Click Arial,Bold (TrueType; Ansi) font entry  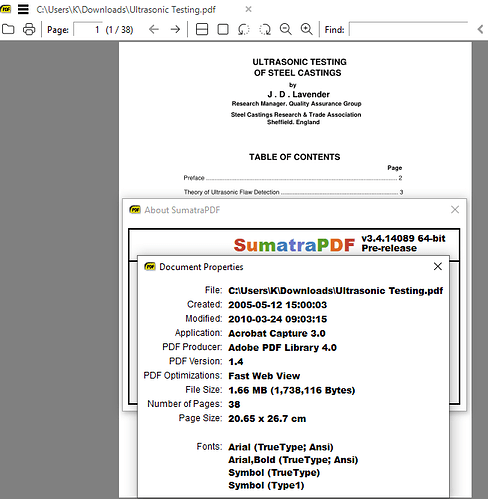(293, 460)
